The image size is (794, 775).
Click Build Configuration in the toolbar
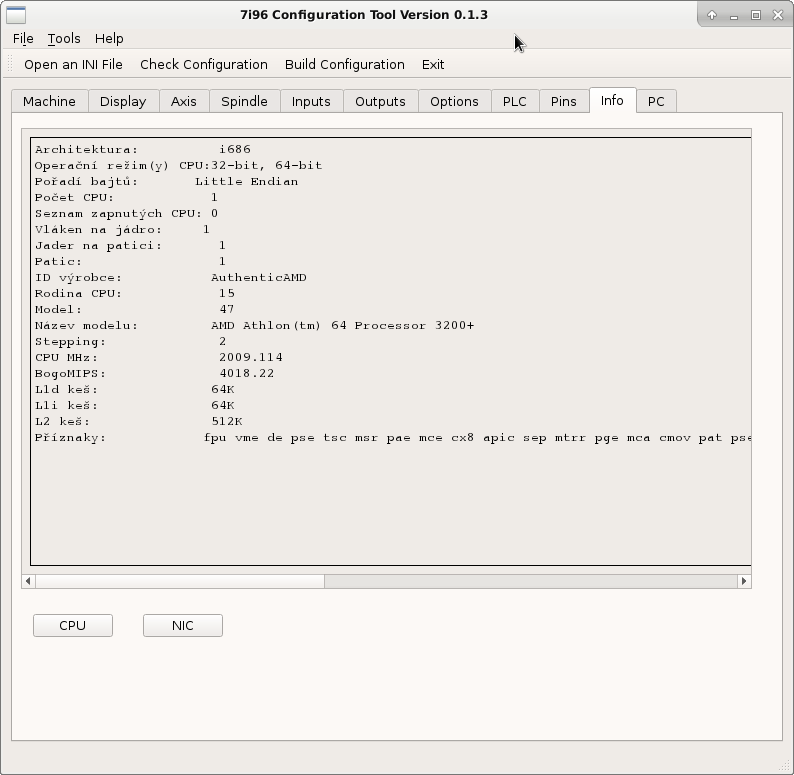pyautogui.click(x=345, y=64)
